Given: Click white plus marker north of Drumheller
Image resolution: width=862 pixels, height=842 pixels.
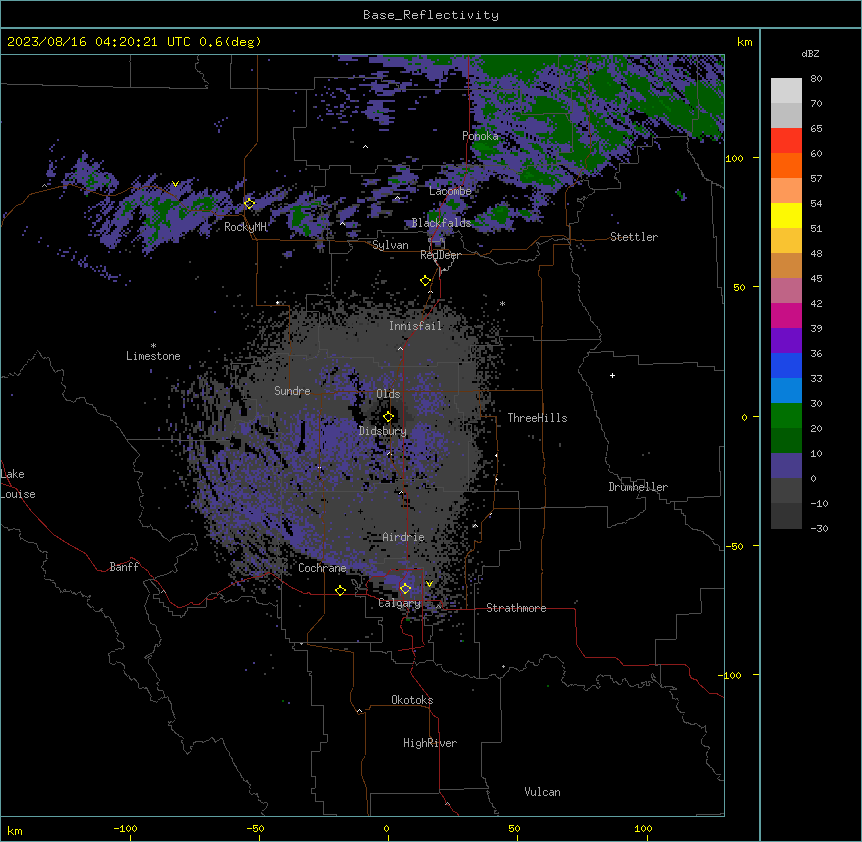Looking at the screenshot, I should 612,375.
